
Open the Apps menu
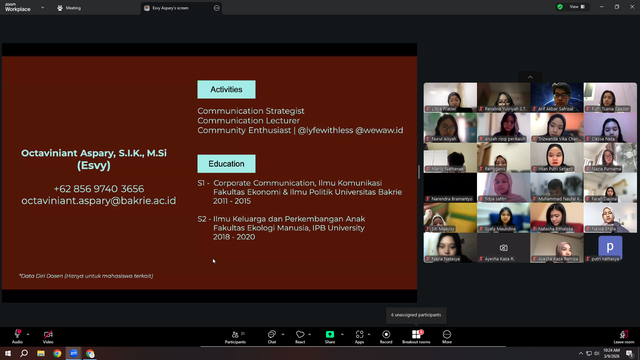(359, 337)
